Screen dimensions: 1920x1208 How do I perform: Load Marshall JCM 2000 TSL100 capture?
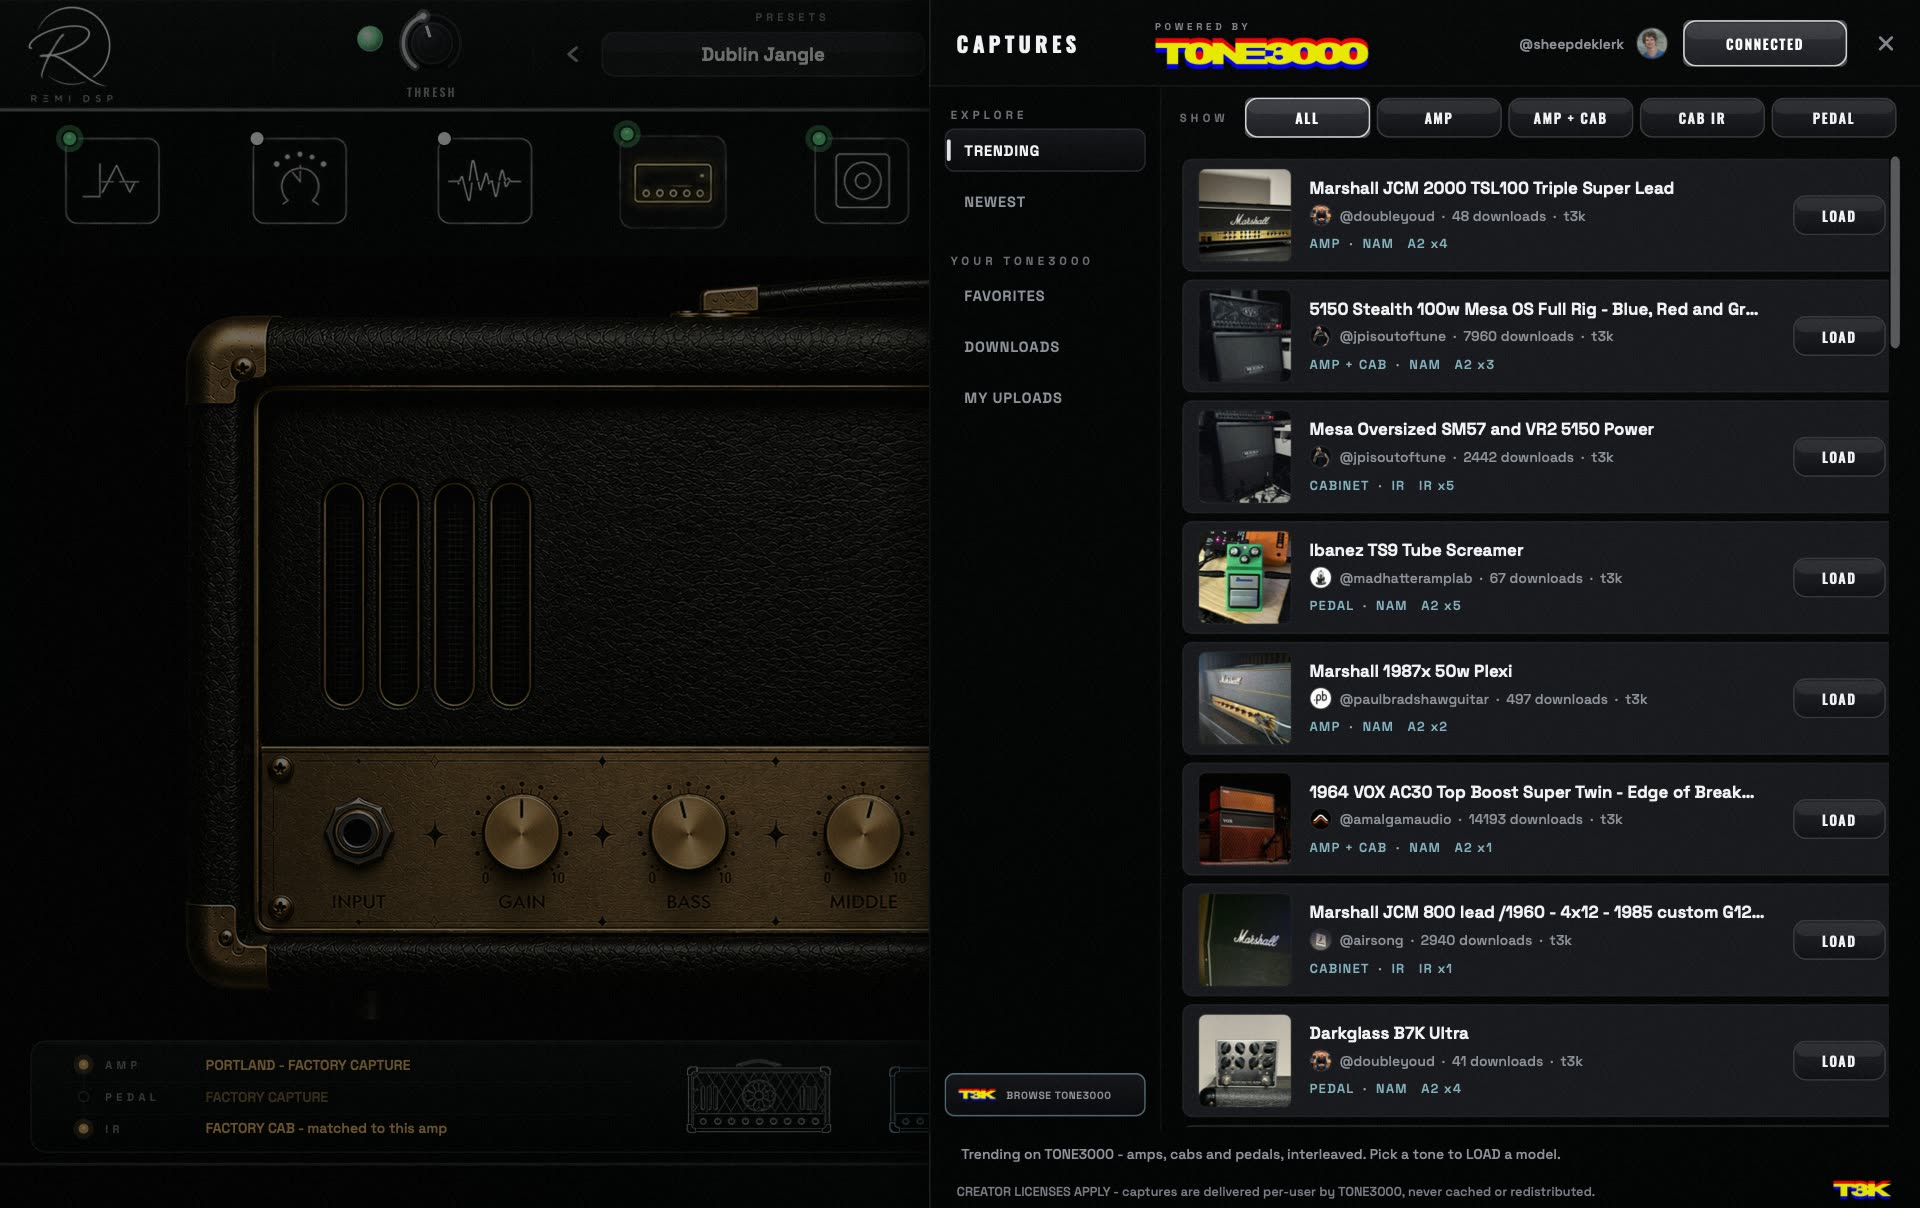1838,216
